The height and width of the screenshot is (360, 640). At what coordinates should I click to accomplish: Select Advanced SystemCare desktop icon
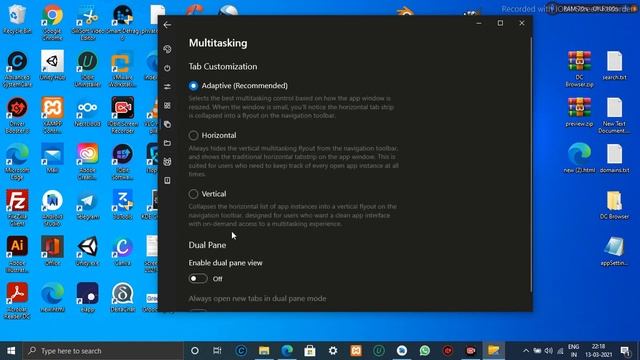pos(17,69)
